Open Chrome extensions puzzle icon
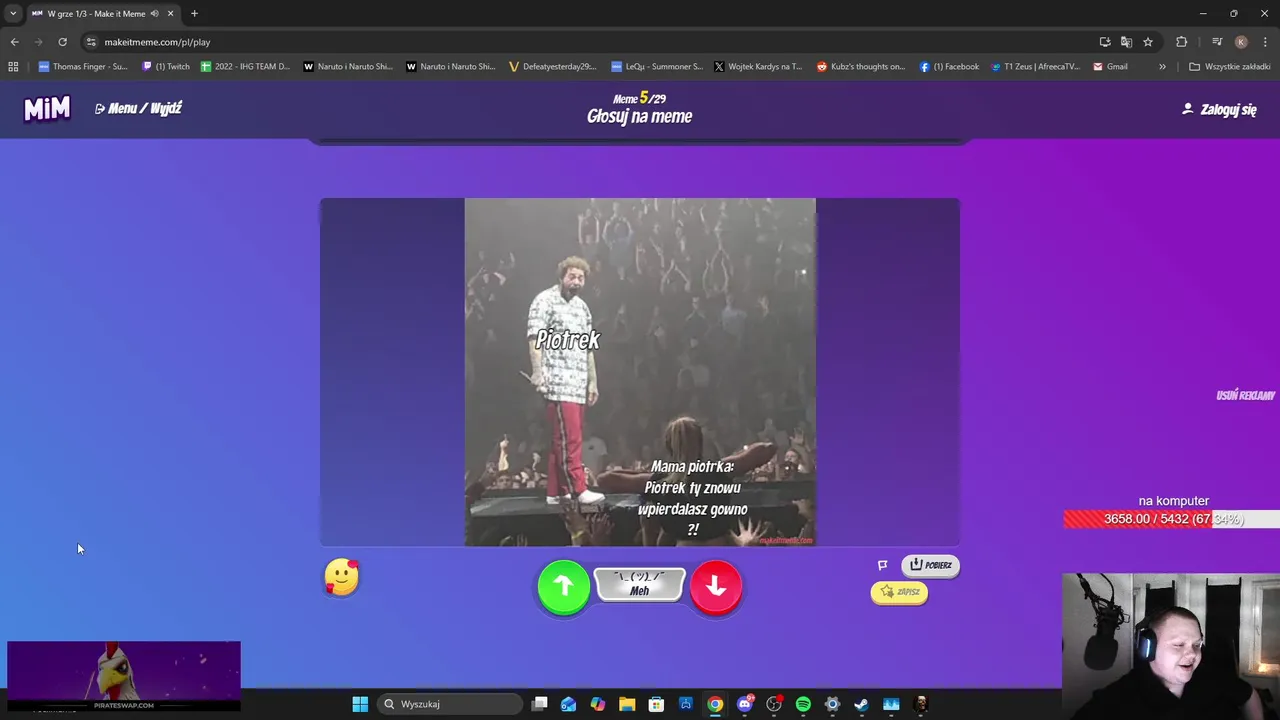Image resolution: width=1280 pixels, height=720 pixels. (1182, 42)
